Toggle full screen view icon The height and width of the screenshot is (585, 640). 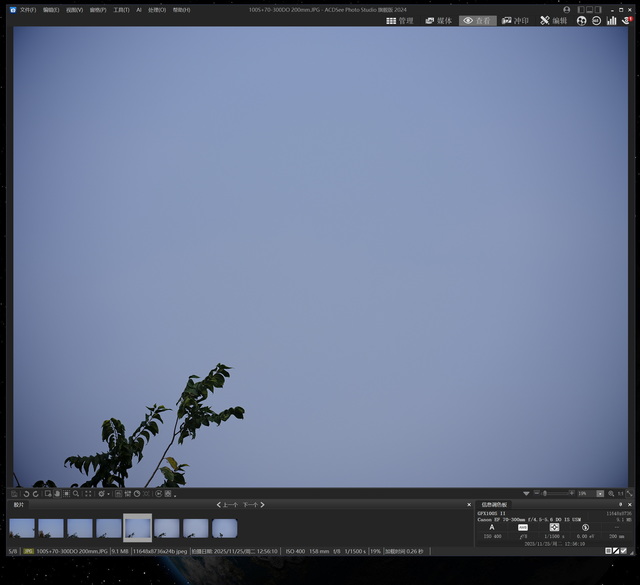[x=628, y=494]
